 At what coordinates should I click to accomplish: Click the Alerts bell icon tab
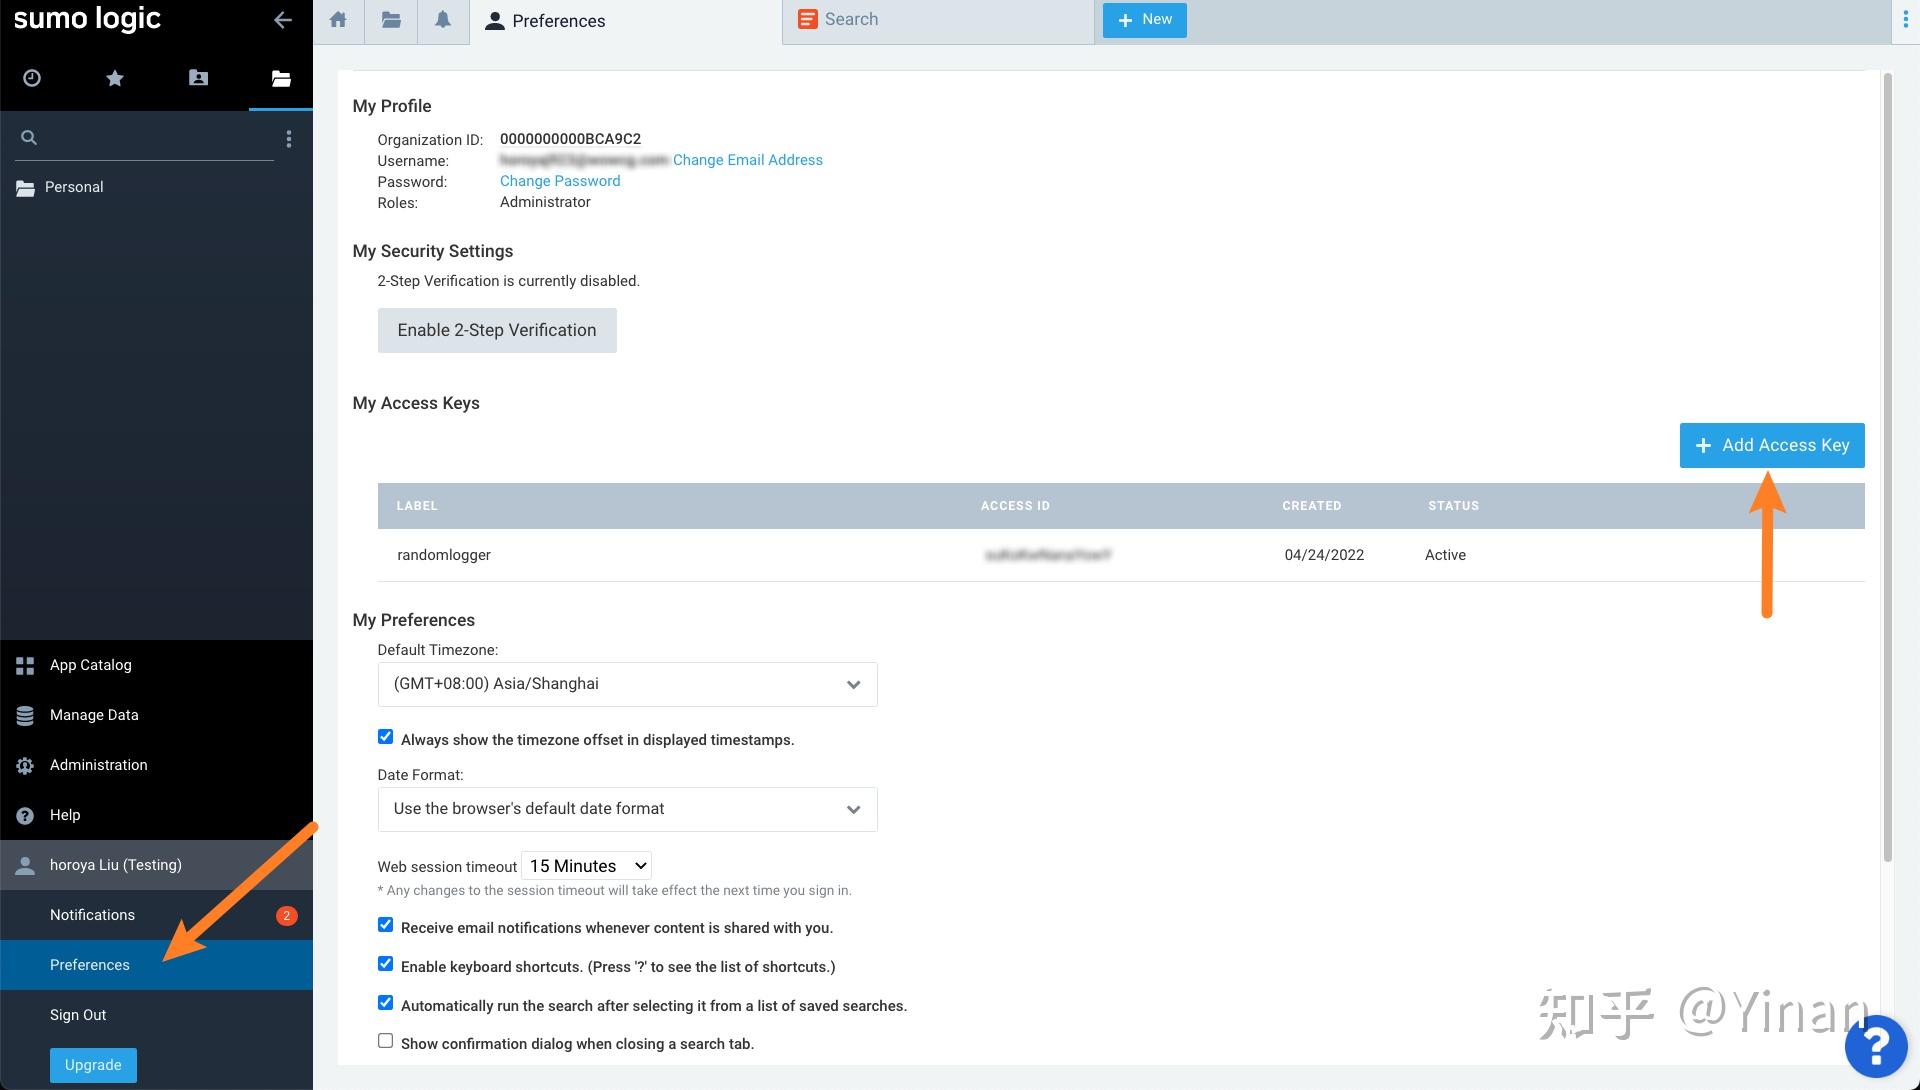[443, 20]
